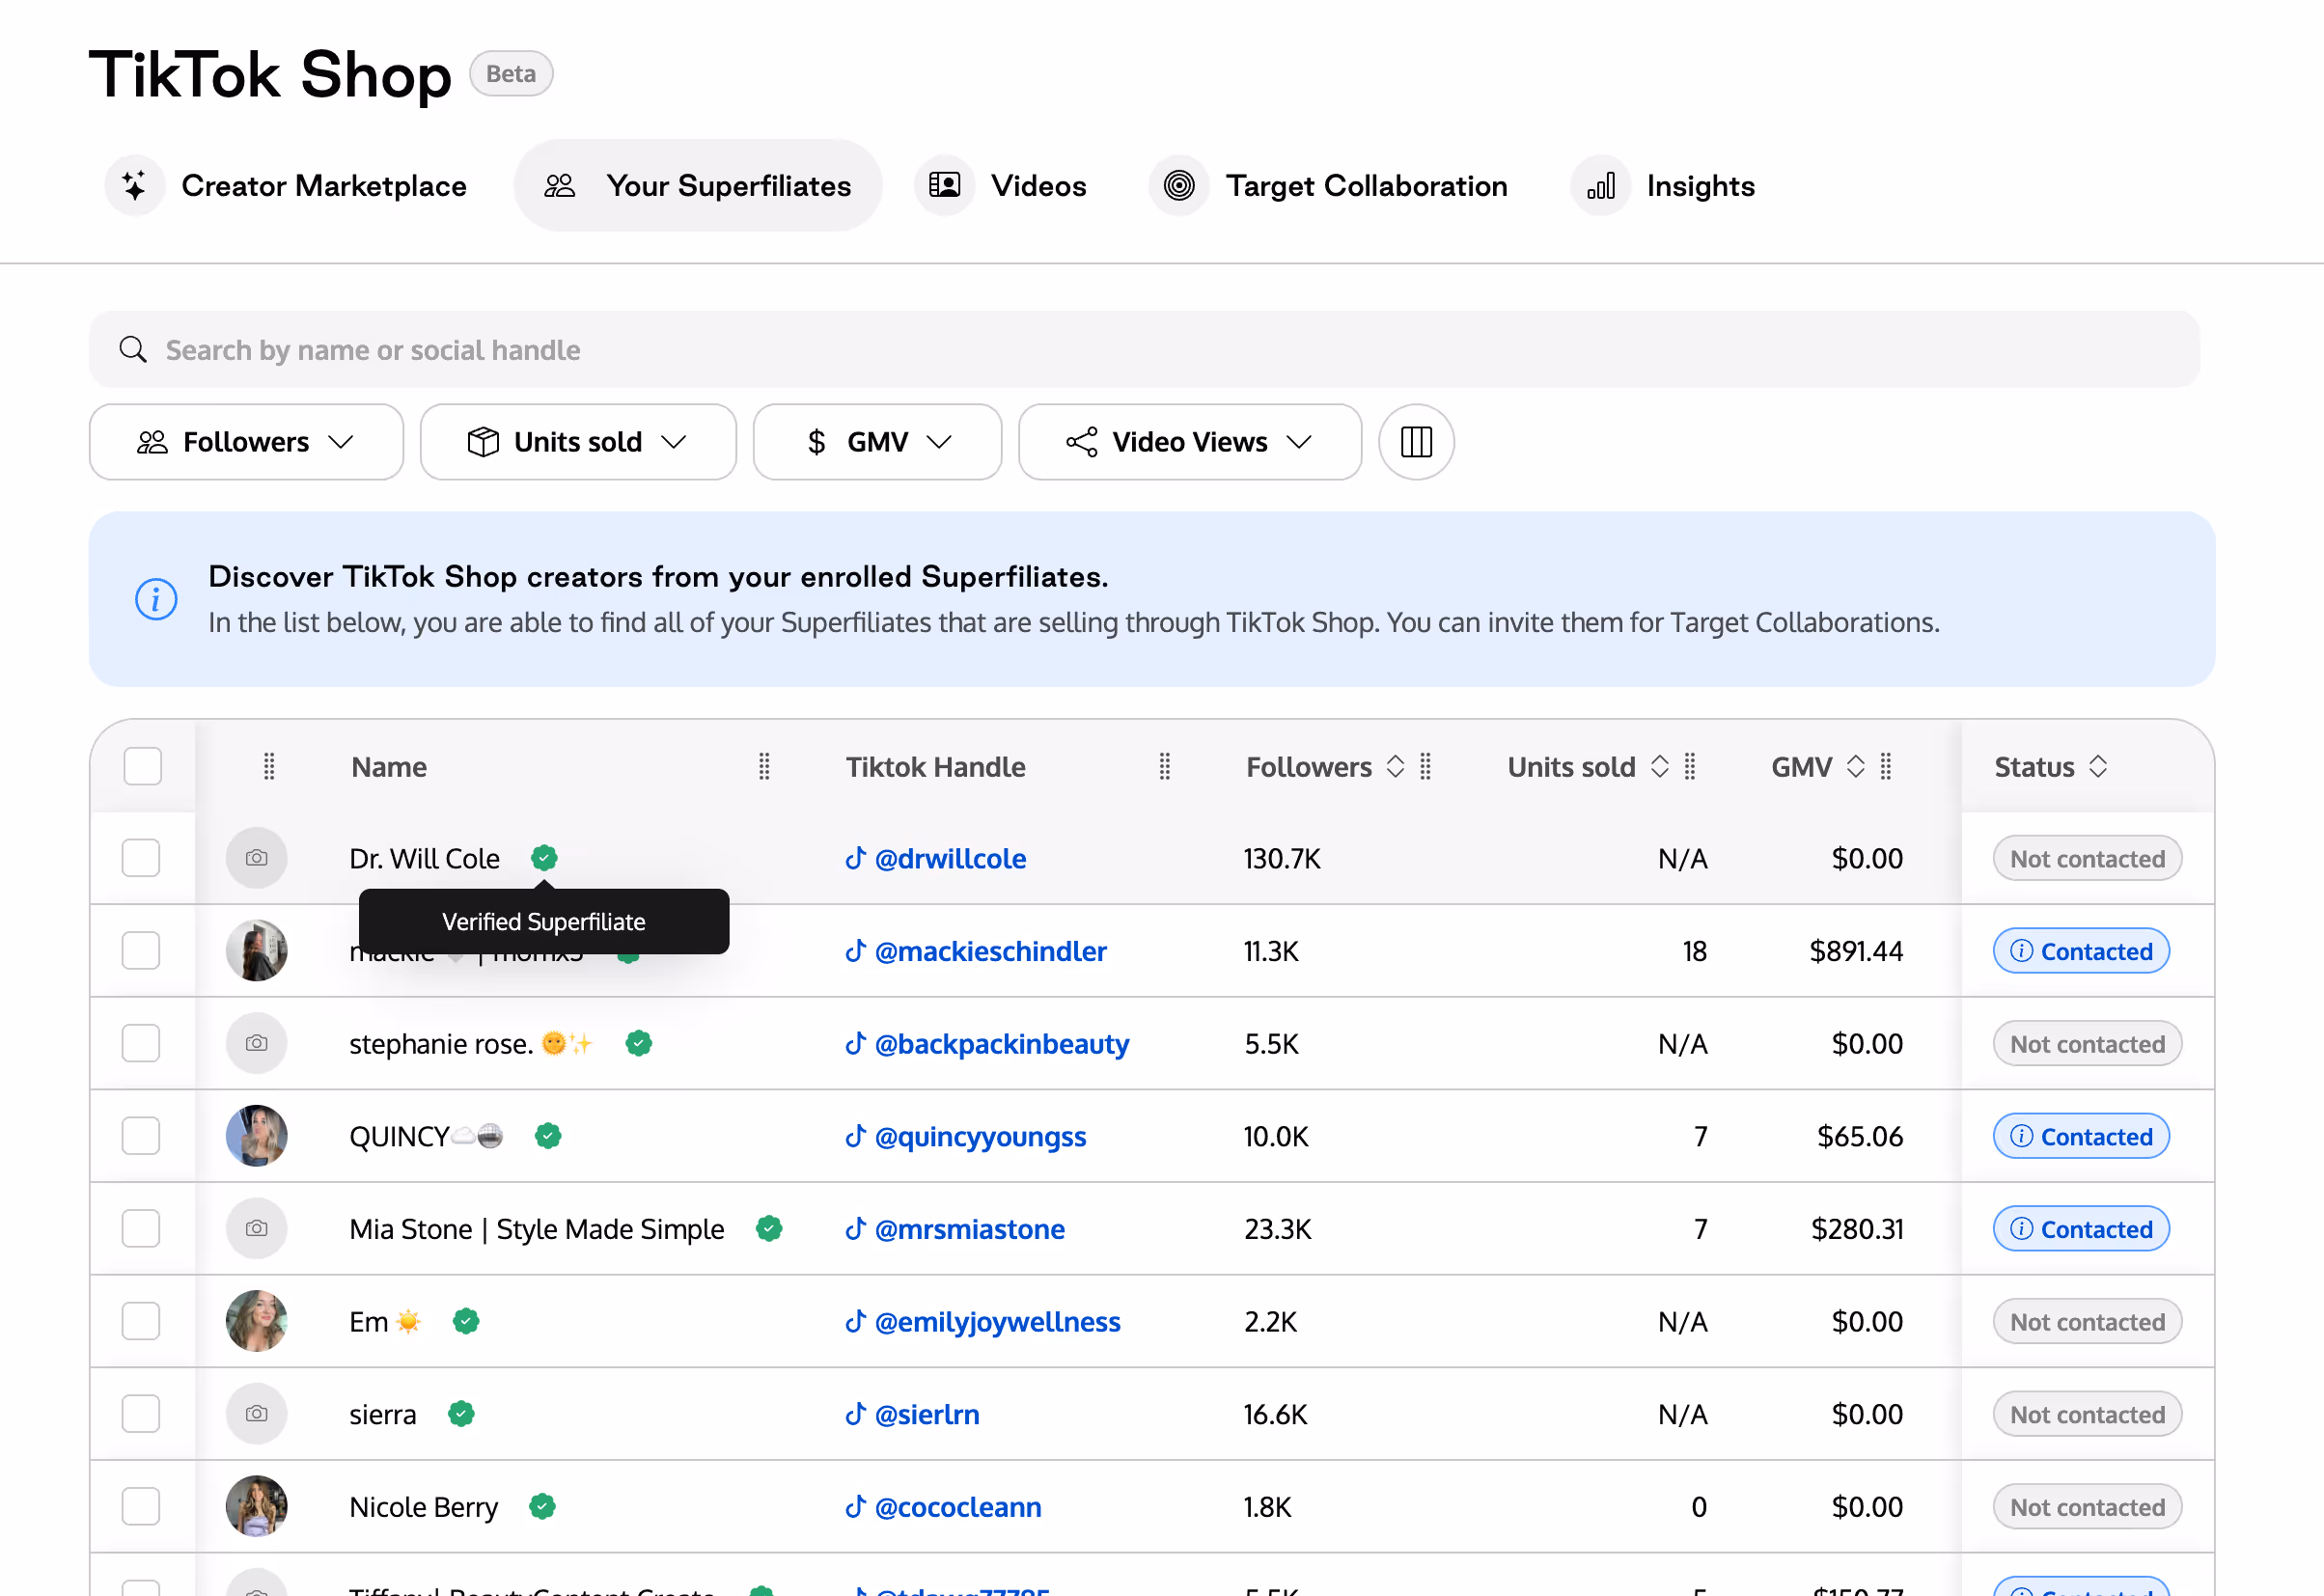Image resolution: width=2324 pixels, height=1596 pixels.
Task: Click Em verified badge
Action: (x=465, y=1320)
